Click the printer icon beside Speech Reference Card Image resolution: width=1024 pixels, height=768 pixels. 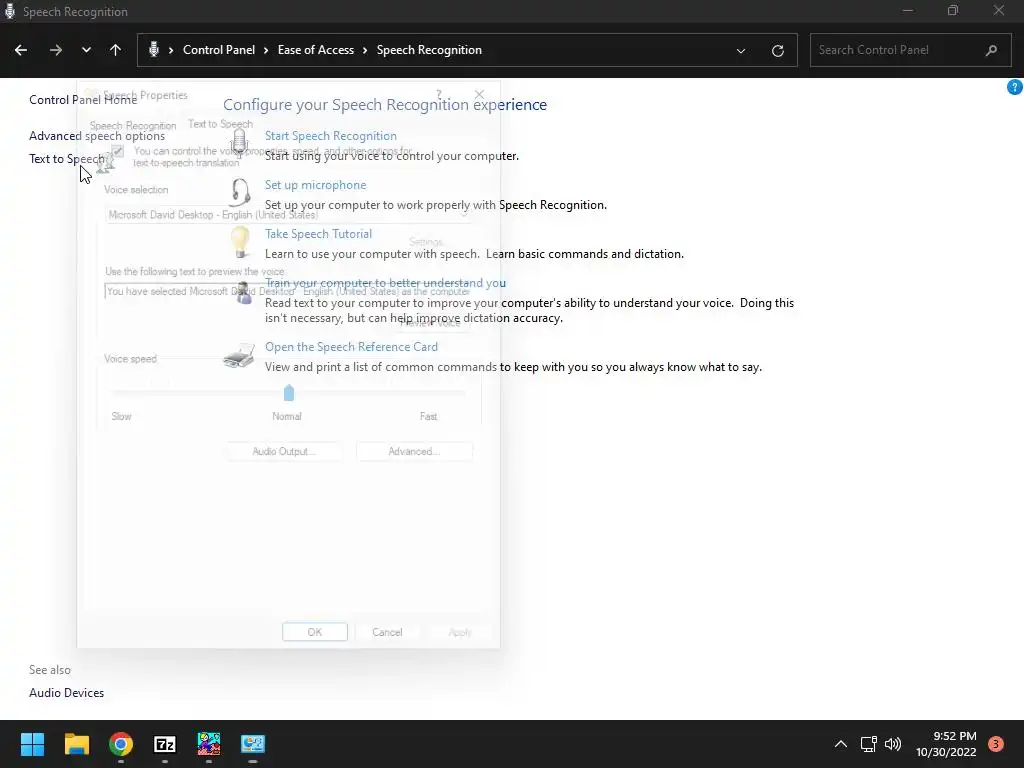pyautogui.click(x=239, y=356)
